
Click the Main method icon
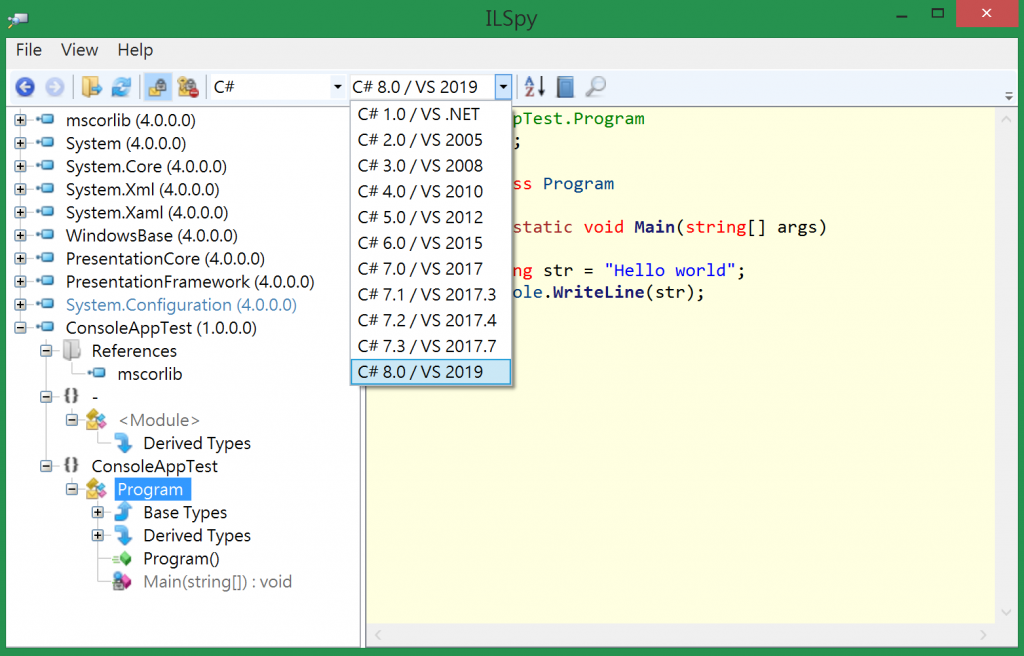point(122,582)
